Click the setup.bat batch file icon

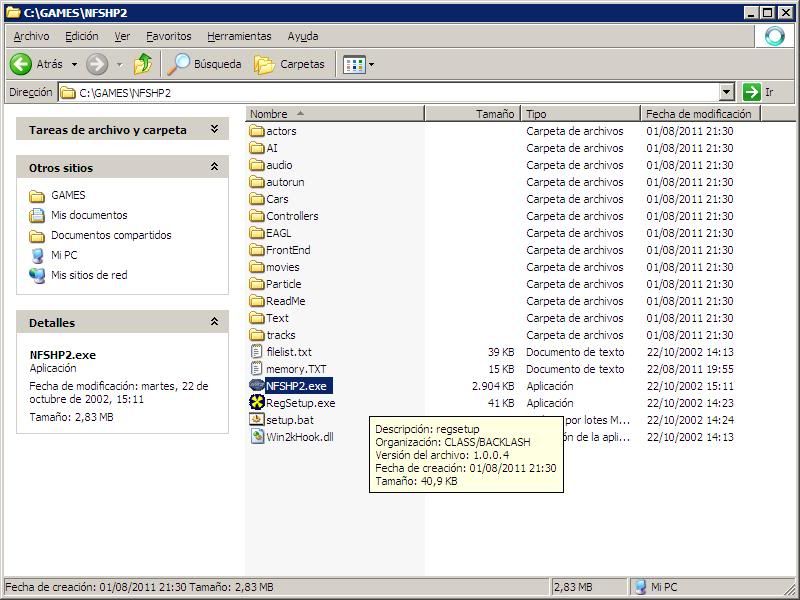click(x=257, y=420)
